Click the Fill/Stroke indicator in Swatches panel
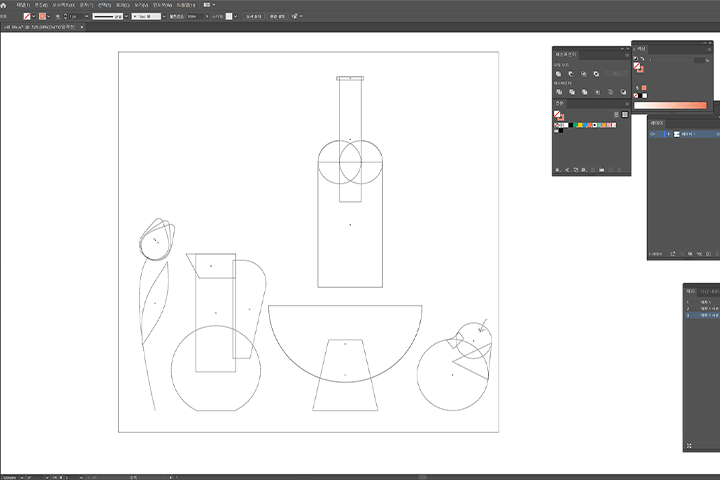 click(x=559, y=115)
